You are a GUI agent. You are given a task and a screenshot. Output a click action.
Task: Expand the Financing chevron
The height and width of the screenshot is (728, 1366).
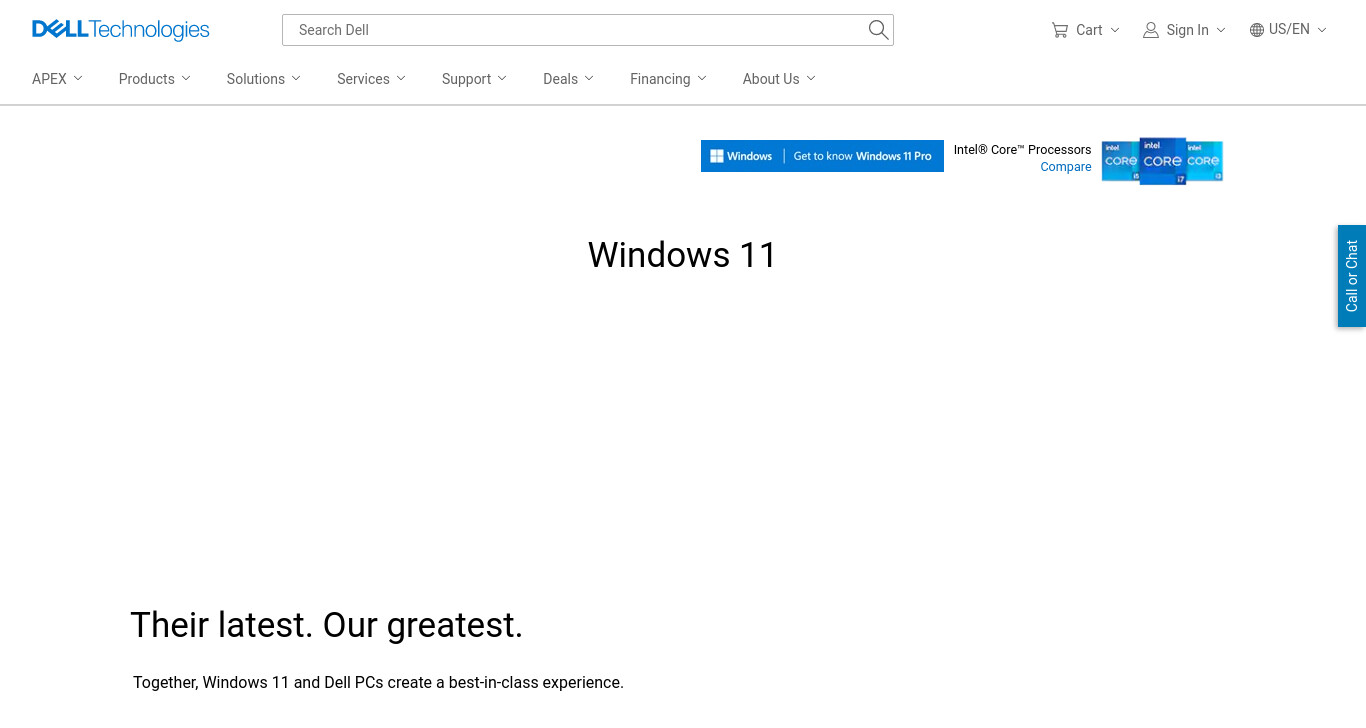tap(702, 78)
